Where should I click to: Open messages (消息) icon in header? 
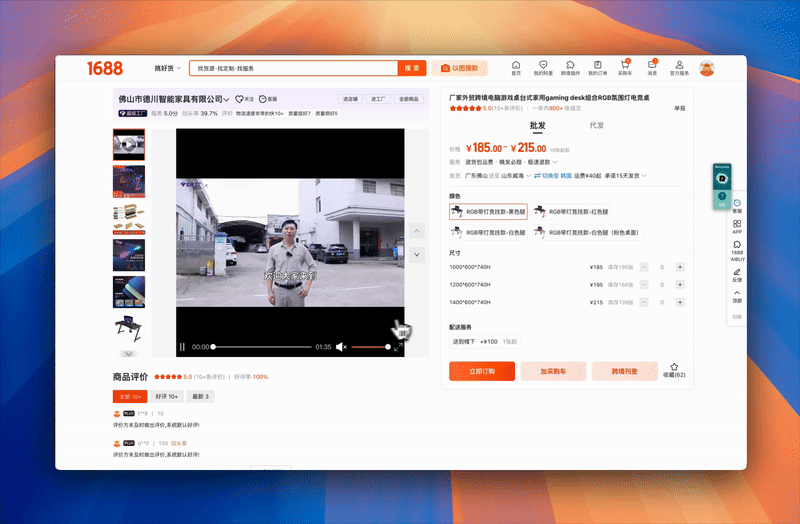click(652, 67)
